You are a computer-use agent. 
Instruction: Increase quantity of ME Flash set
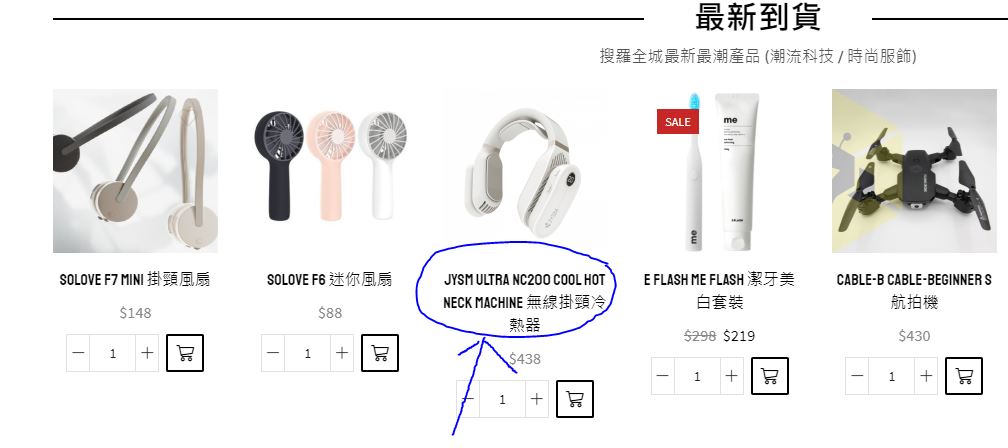tap(732, 376)
